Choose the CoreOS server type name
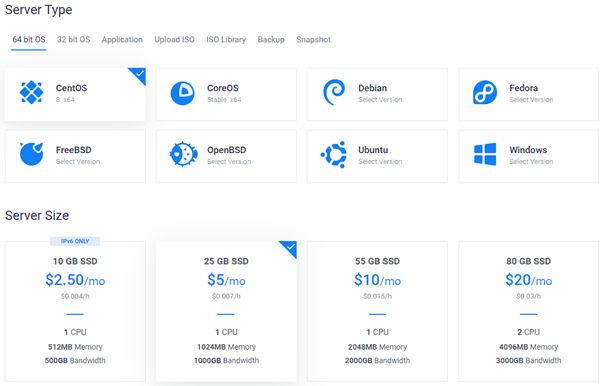The width and height of the screenshot is (602, 386). tap(223, 88)
